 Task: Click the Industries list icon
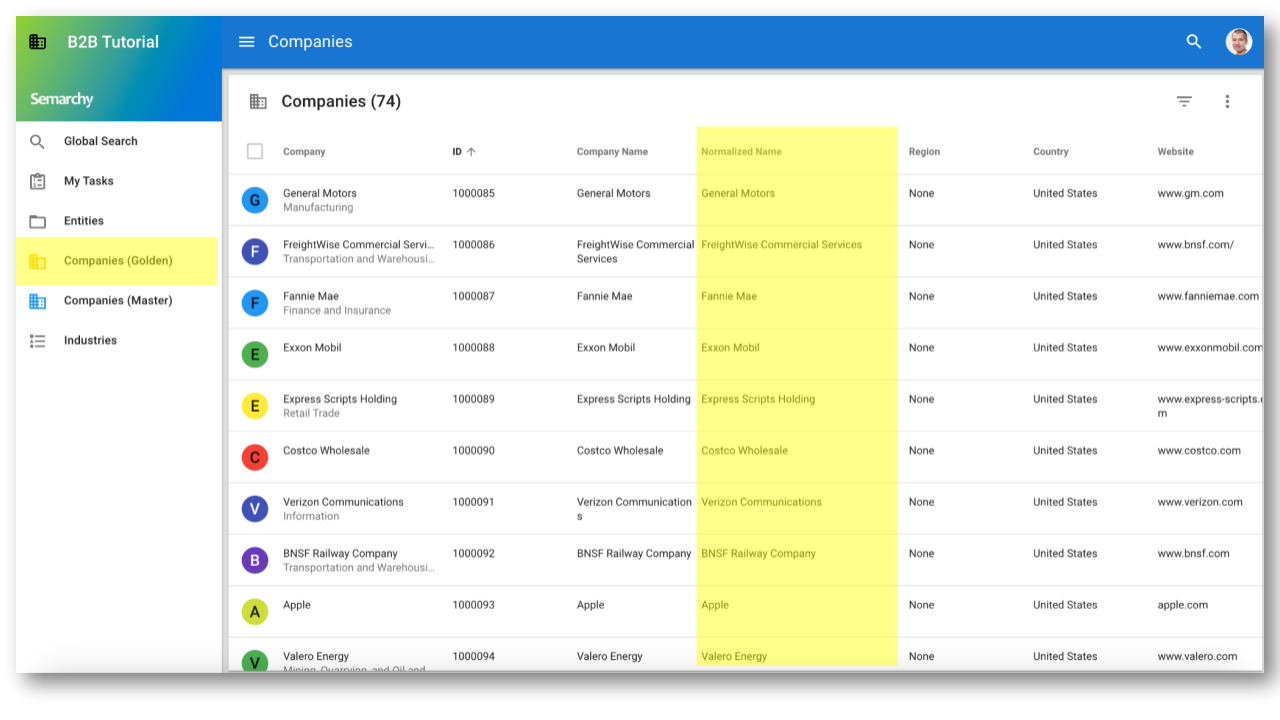coord(37,341)
